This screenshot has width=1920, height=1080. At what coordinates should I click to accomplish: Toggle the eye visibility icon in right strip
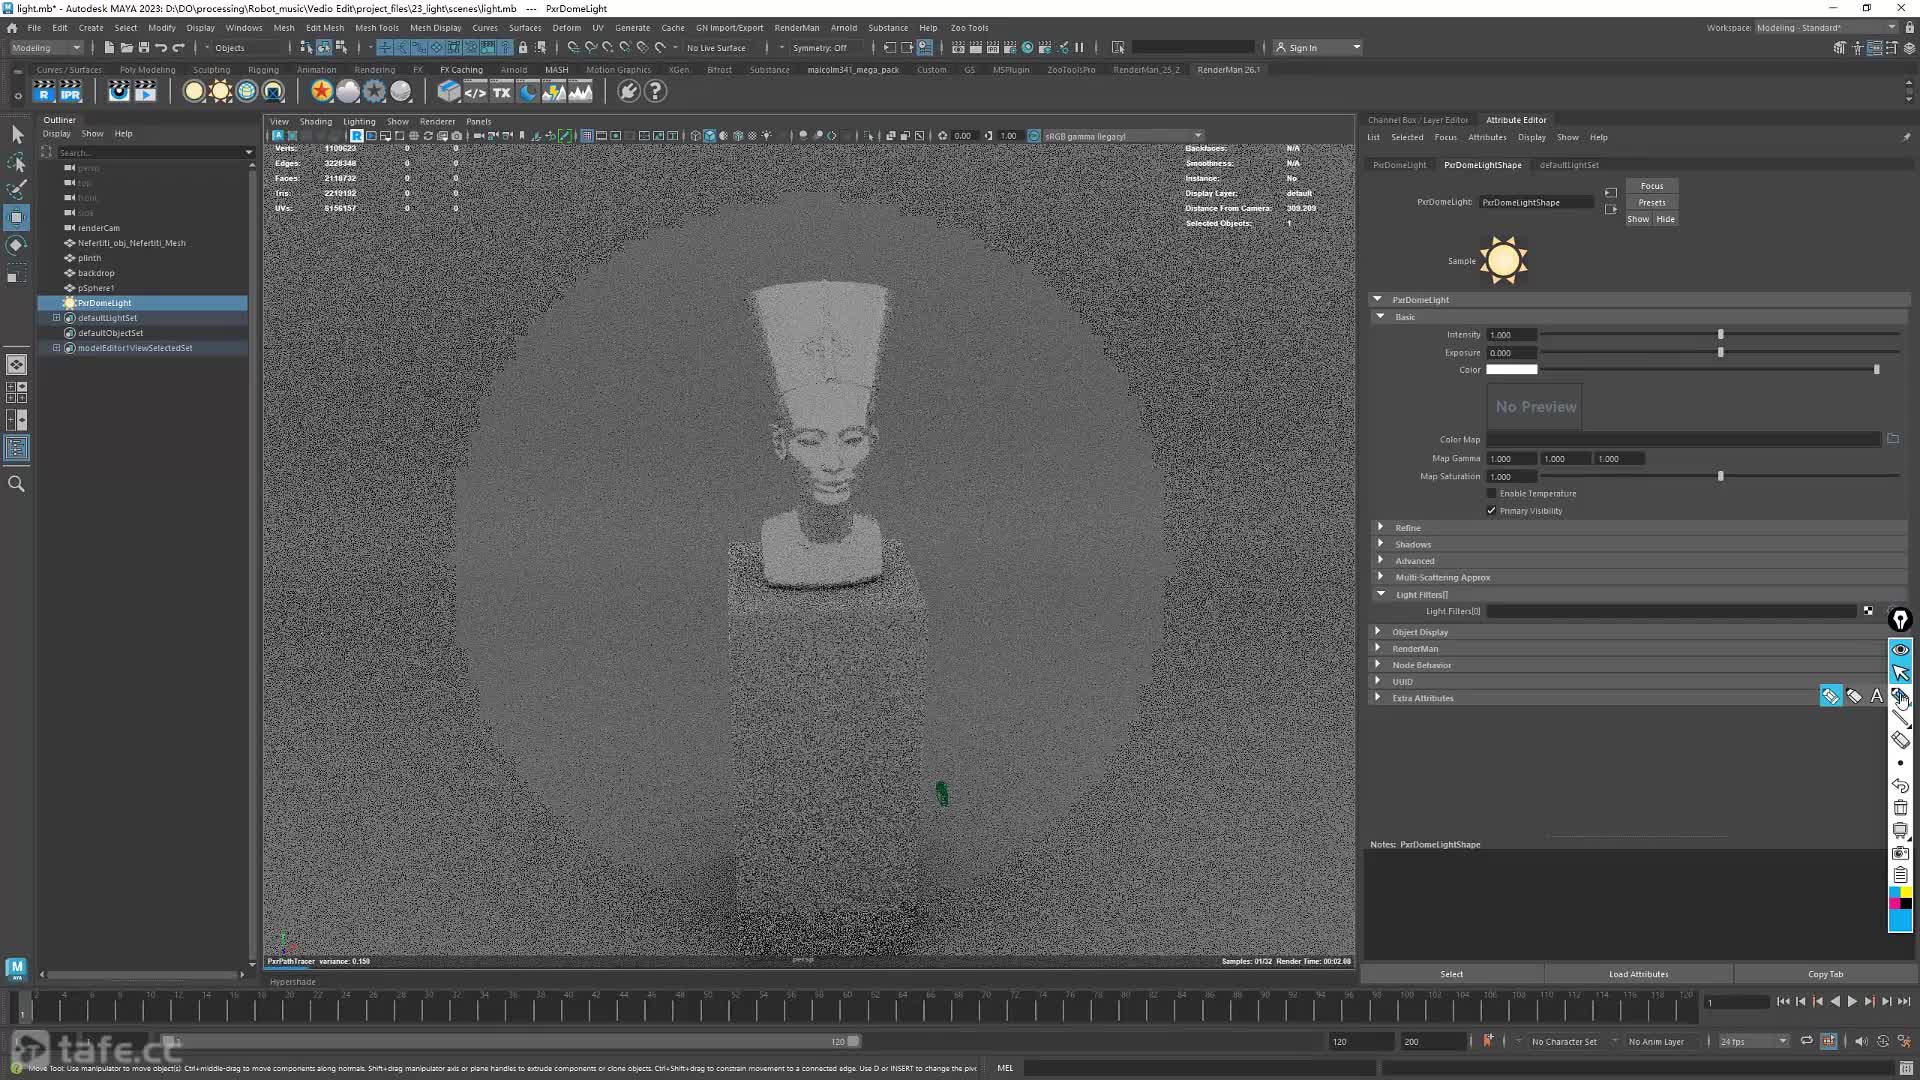(x=1900, y=650)
